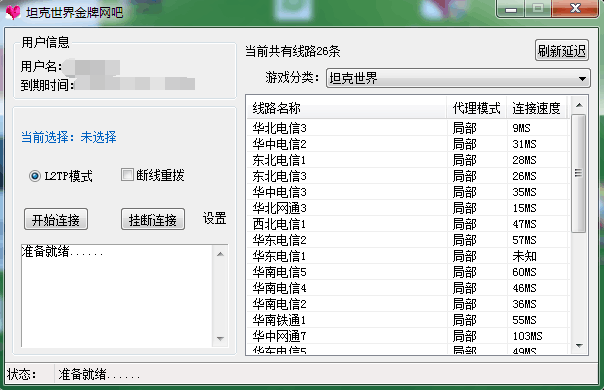This screenshot has width=604, height=390.
Task: Select the 东北电信1 line row
Action: pos(408,160)
